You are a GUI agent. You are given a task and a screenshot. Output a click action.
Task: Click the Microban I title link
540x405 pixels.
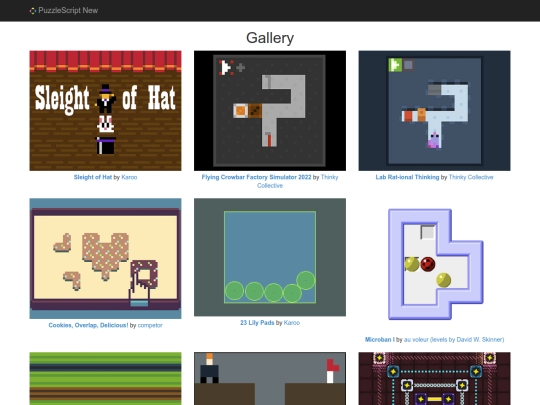point(380,340)
